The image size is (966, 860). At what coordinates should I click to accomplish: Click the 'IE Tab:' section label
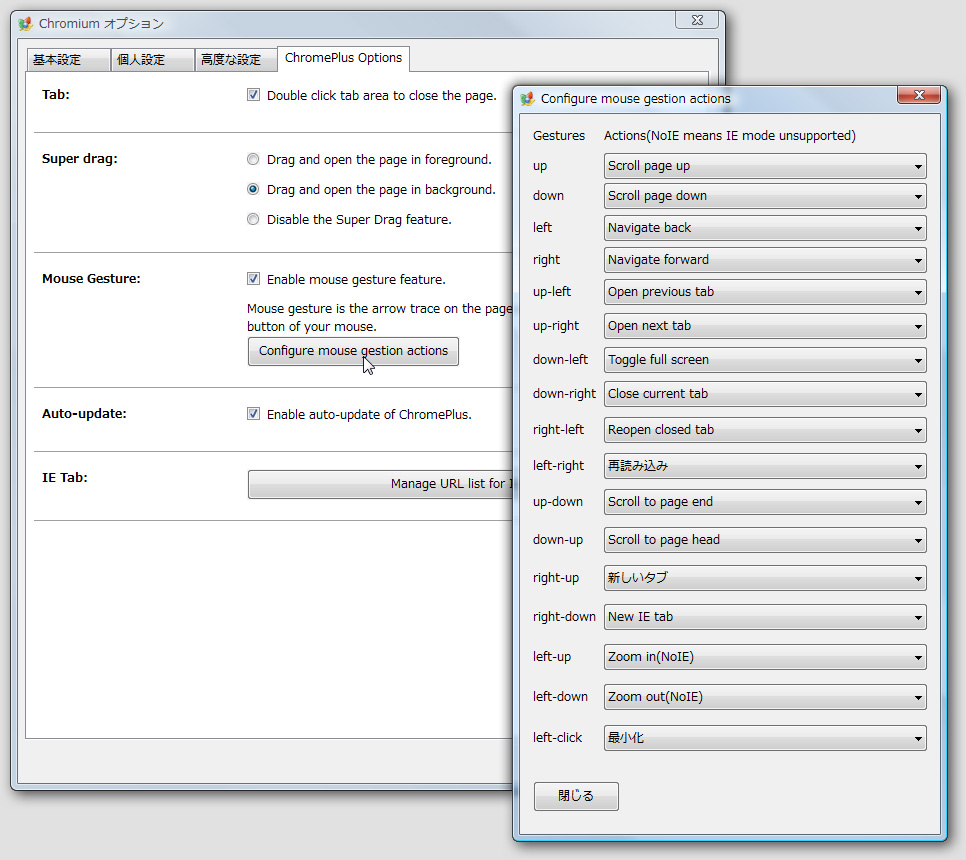click(x=65, y=477)
